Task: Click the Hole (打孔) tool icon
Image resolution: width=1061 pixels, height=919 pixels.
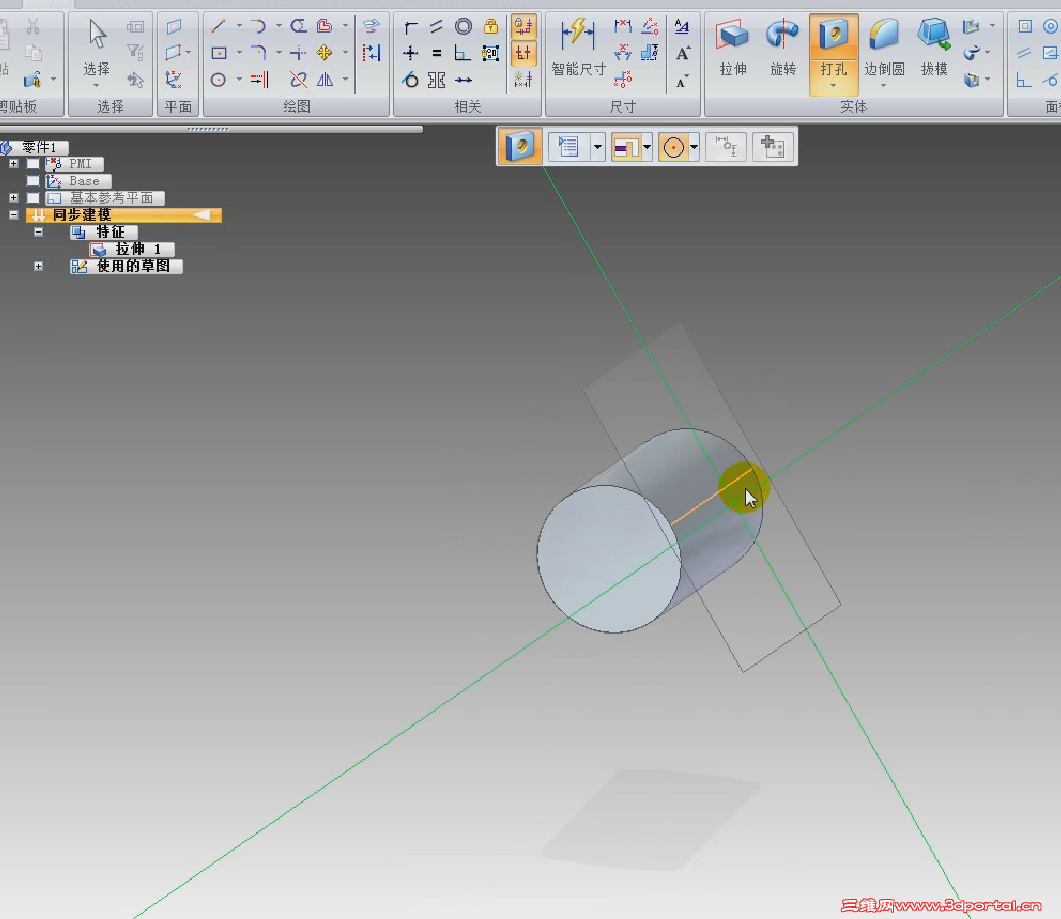Action: click(834, 36)
